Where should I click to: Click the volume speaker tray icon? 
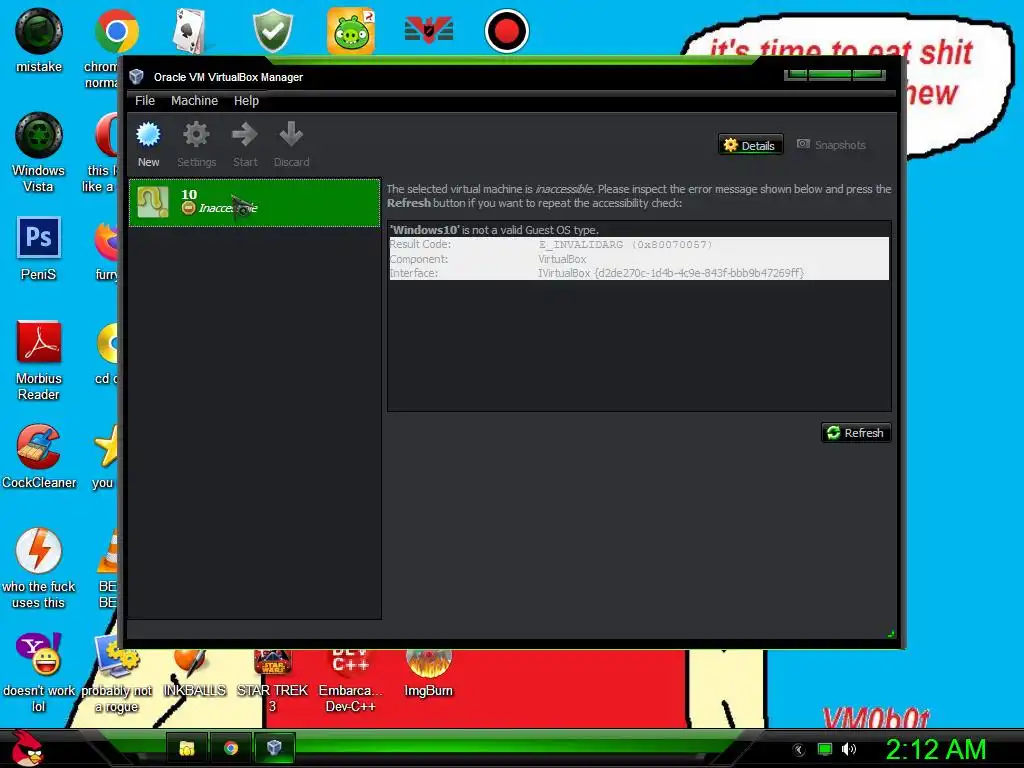pyautogui.click(x=848, y=749)
